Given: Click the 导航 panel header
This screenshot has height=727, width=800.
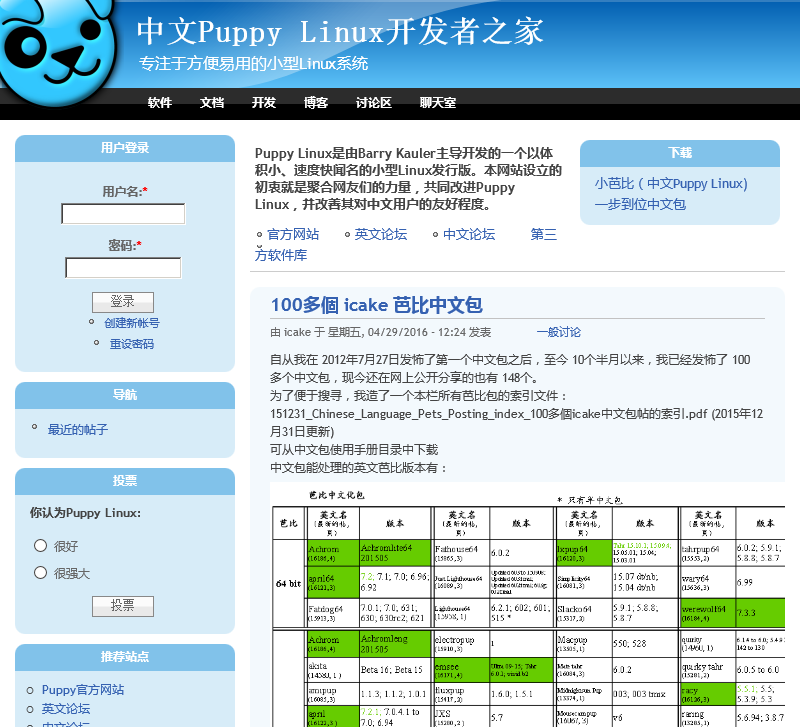Looking at the screenshot, I should click(125, 395).
